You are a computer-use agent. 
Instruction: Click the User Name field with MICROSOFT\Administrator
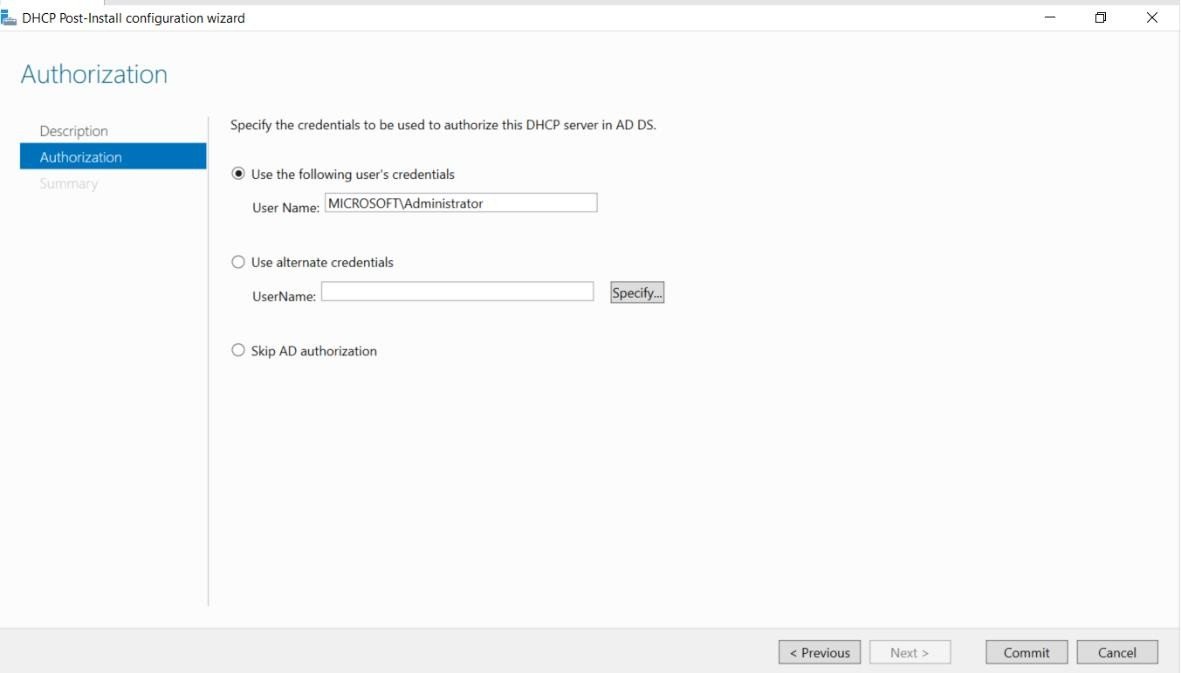click(461, 203)
